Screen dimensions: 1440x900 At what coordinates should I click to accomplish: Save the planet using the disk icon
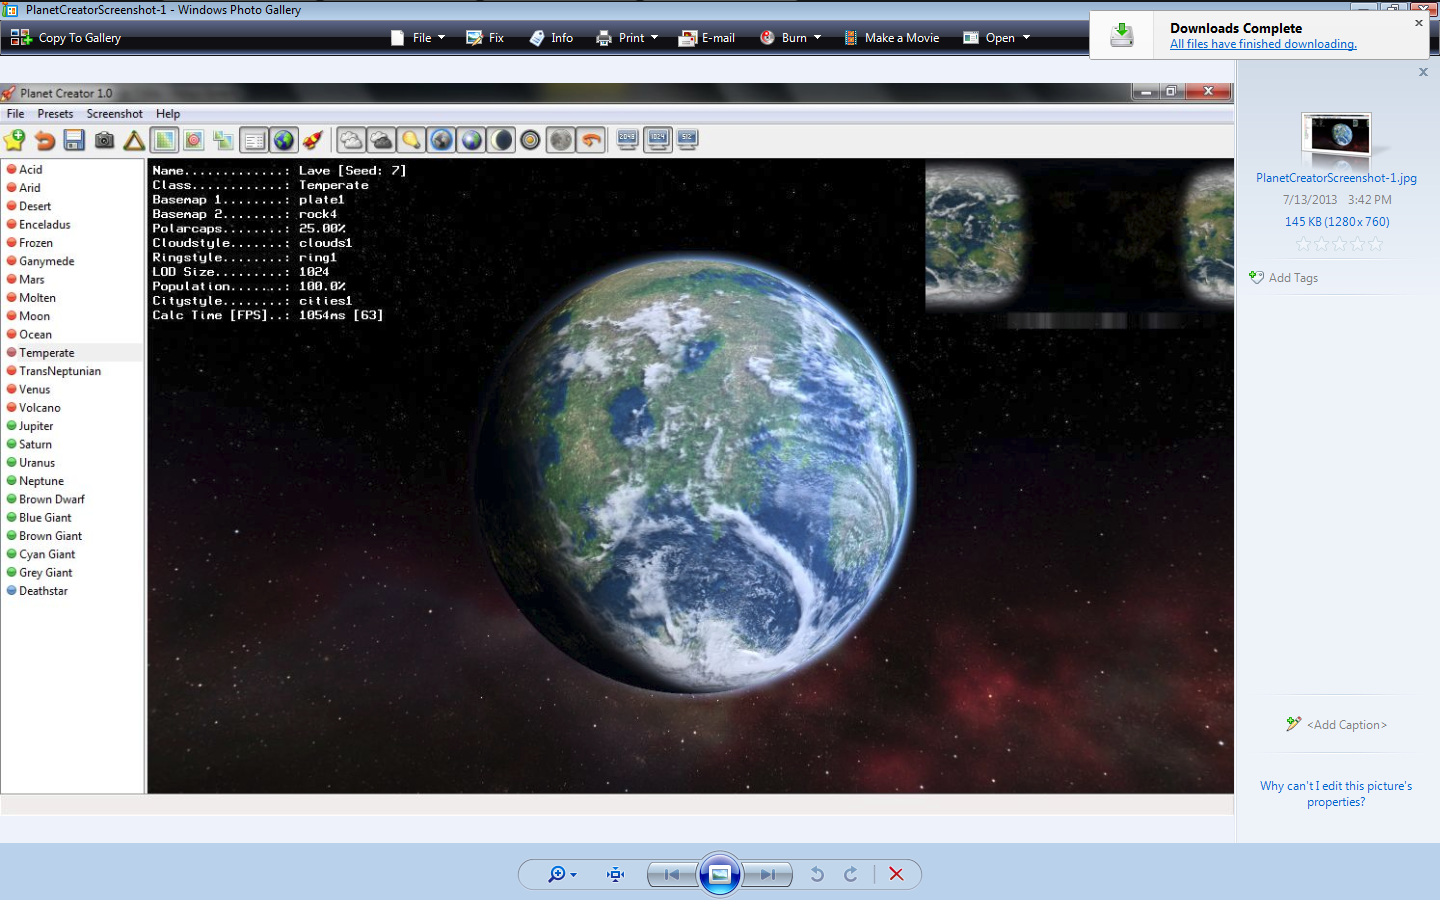(x=74, y=140)
